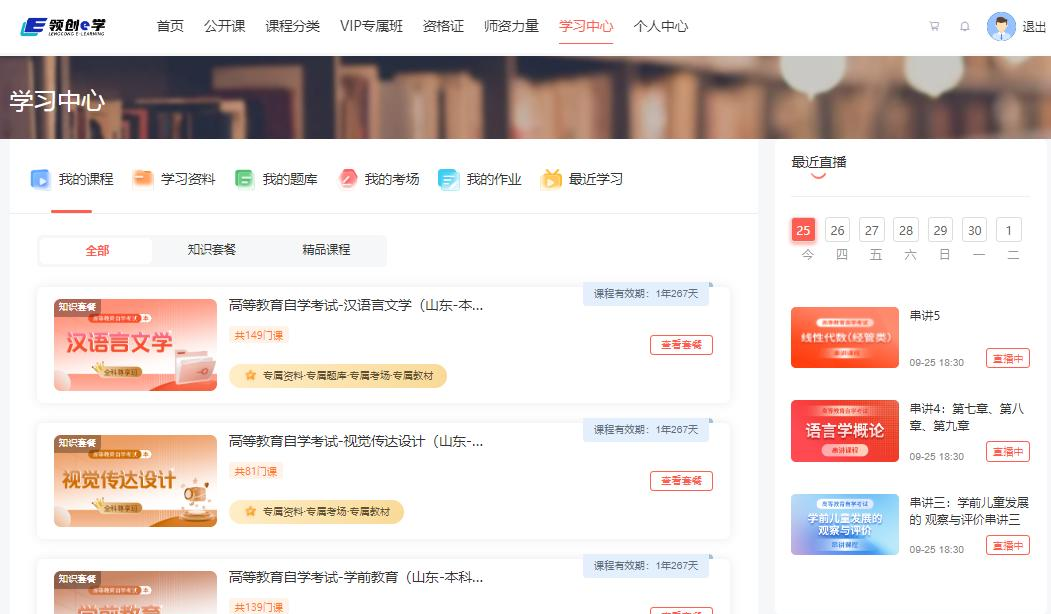
Task: Click the notification bell icon
Action: coord(964,27)
